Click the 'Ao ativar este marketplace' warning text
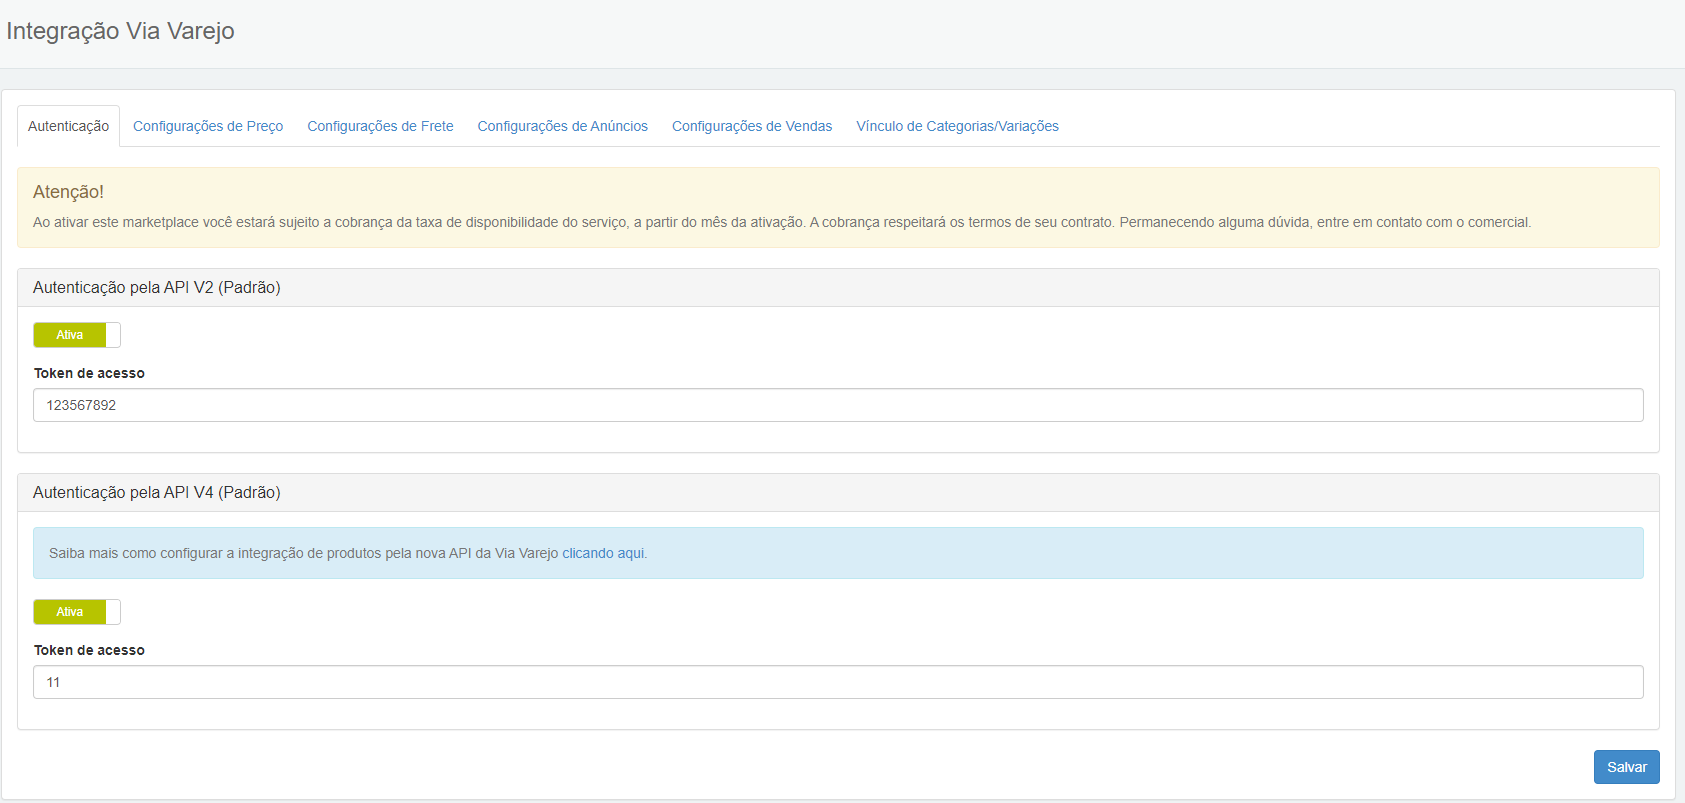 click(781, 222)
